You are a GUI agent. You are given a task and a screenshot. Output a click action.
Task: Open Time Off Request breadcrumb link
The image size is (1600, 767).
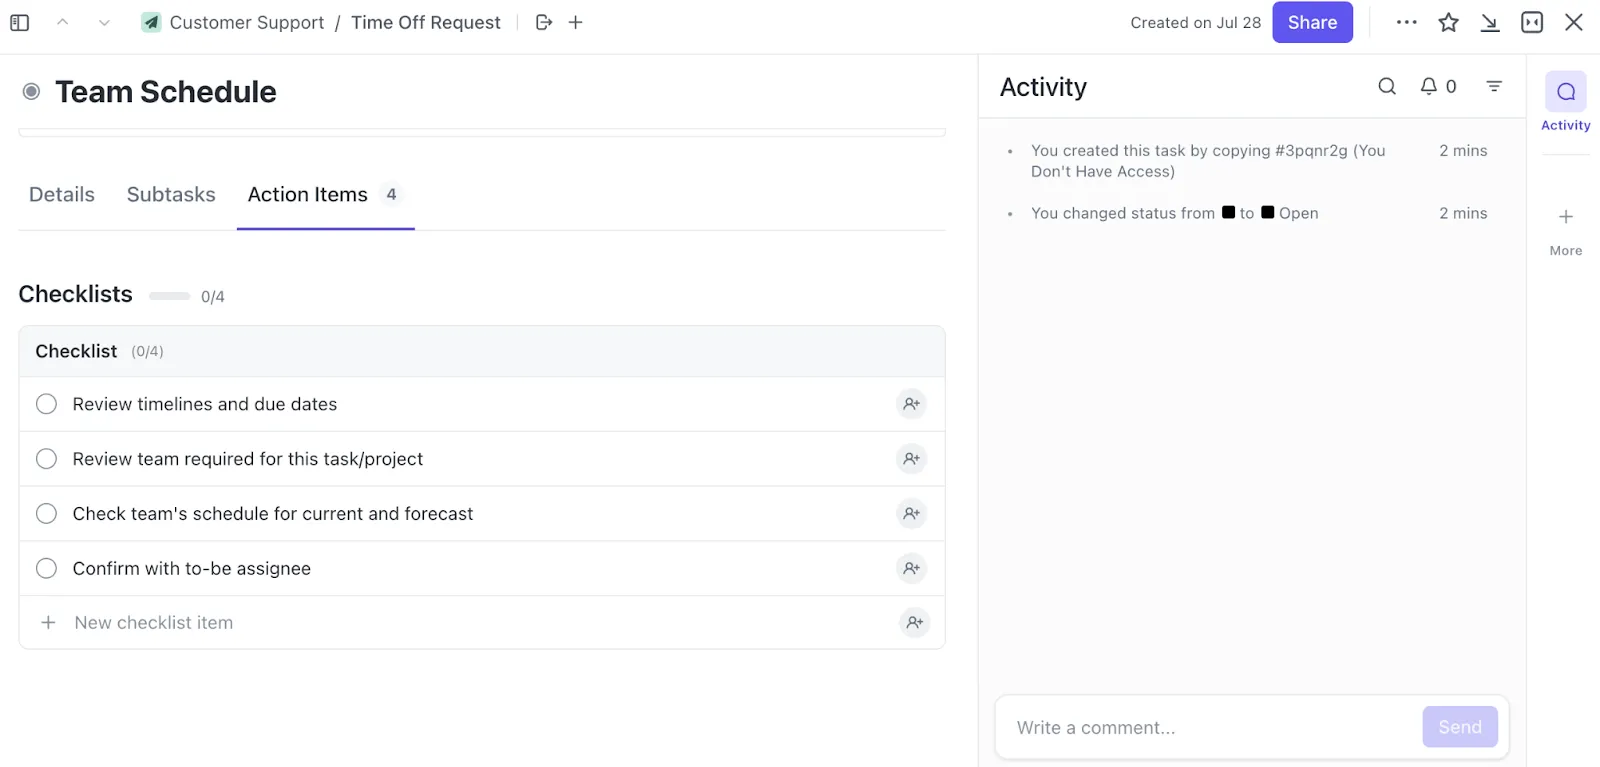pos(426,22)
